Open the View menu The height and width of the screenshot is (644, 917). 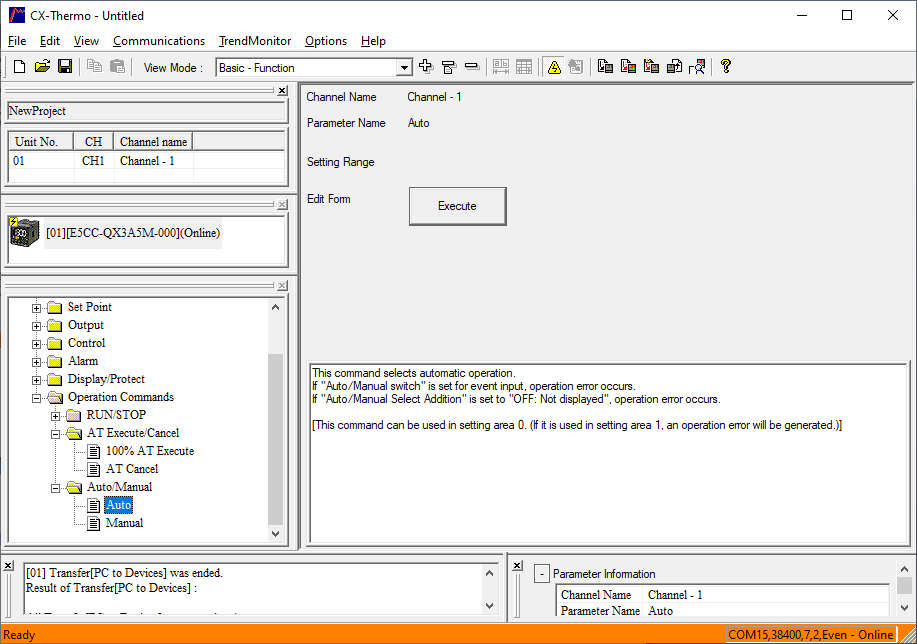click(x=86, y=41)
